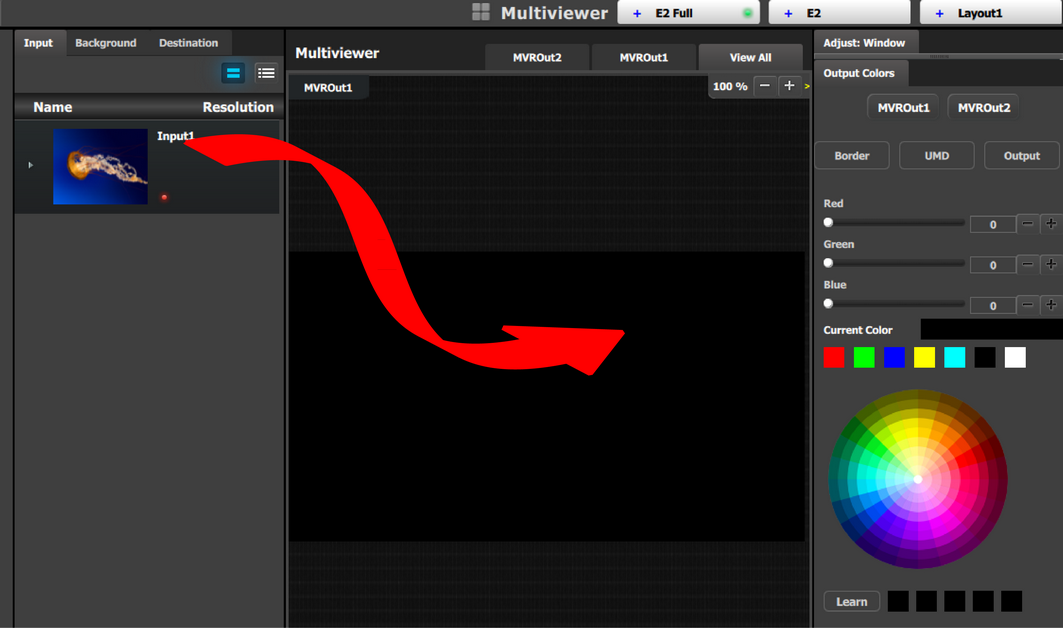Choose MVROut1 in Output Colors
This screenshot has width=1063, height=628.
click(903, 108)
